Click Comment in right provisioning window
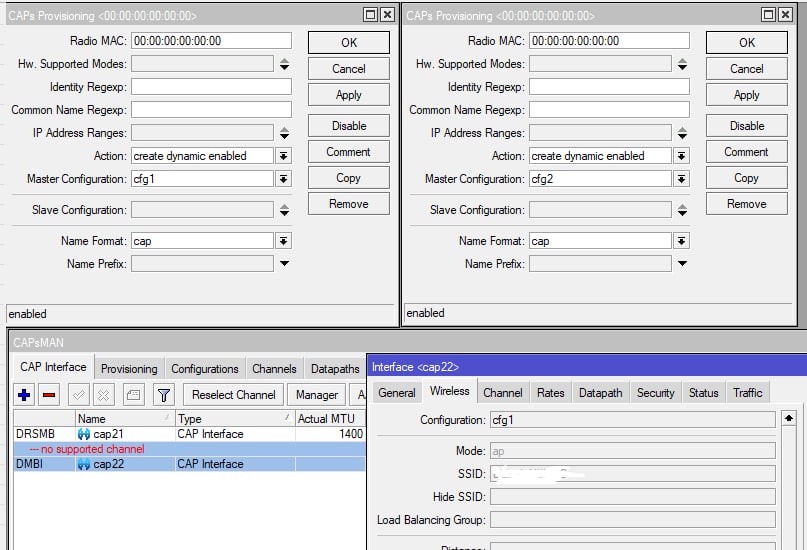 tap(747, 152)
